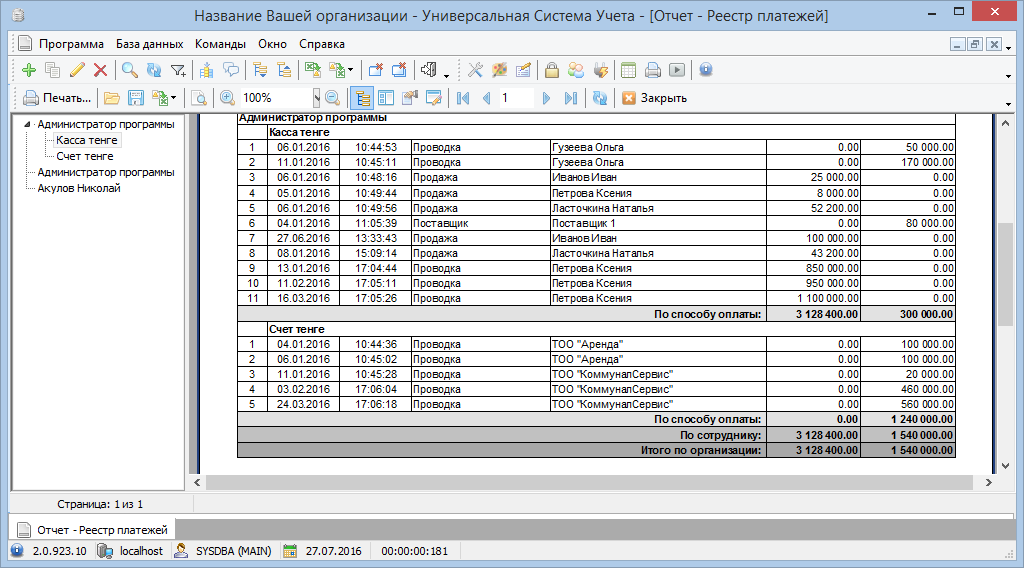This screenshot has width=1024, height=568.
Task: Click the zoom in magnifier icon
Action: point(227,98)
